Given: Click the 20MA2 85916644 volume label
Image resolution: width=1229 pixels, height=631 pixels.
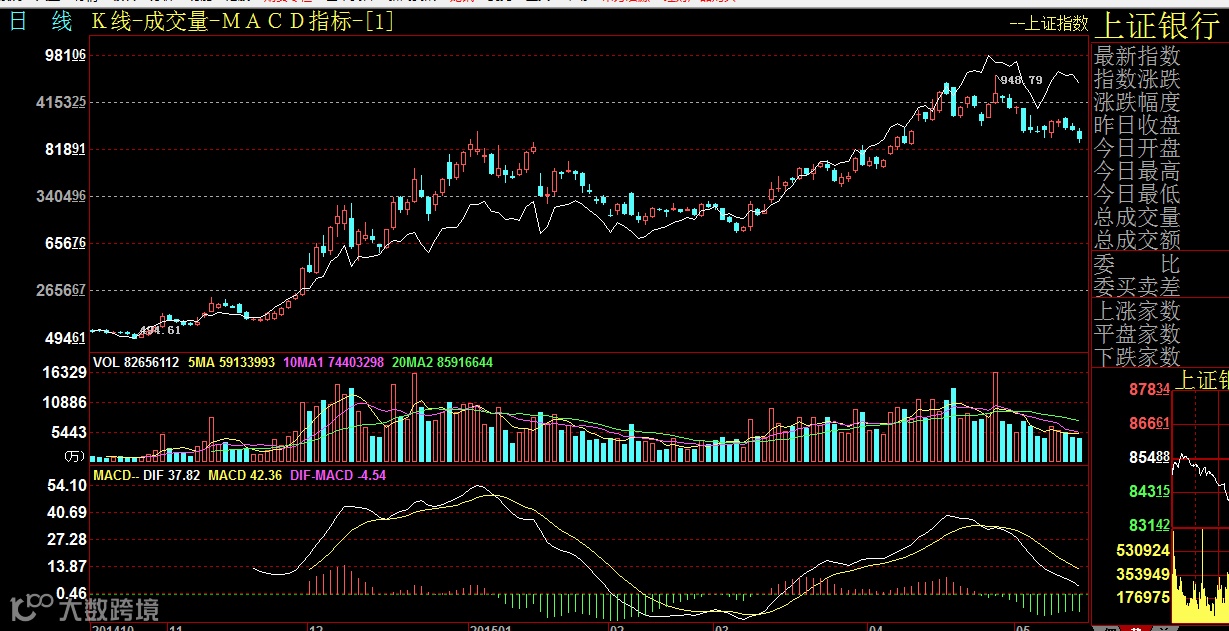Looking at the screenshot, I should (443, 362).
